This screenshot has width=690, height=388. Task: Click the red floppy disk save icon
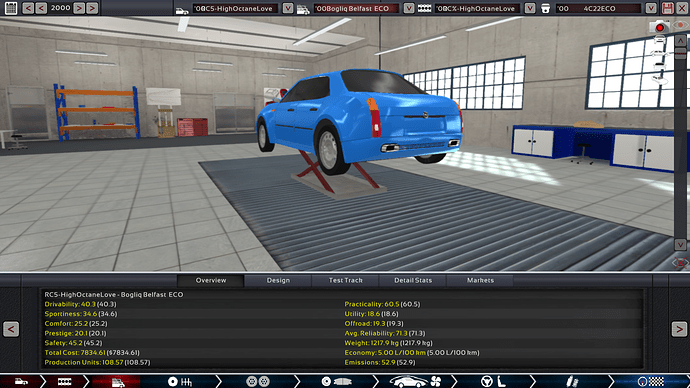(x=667, y=8)
